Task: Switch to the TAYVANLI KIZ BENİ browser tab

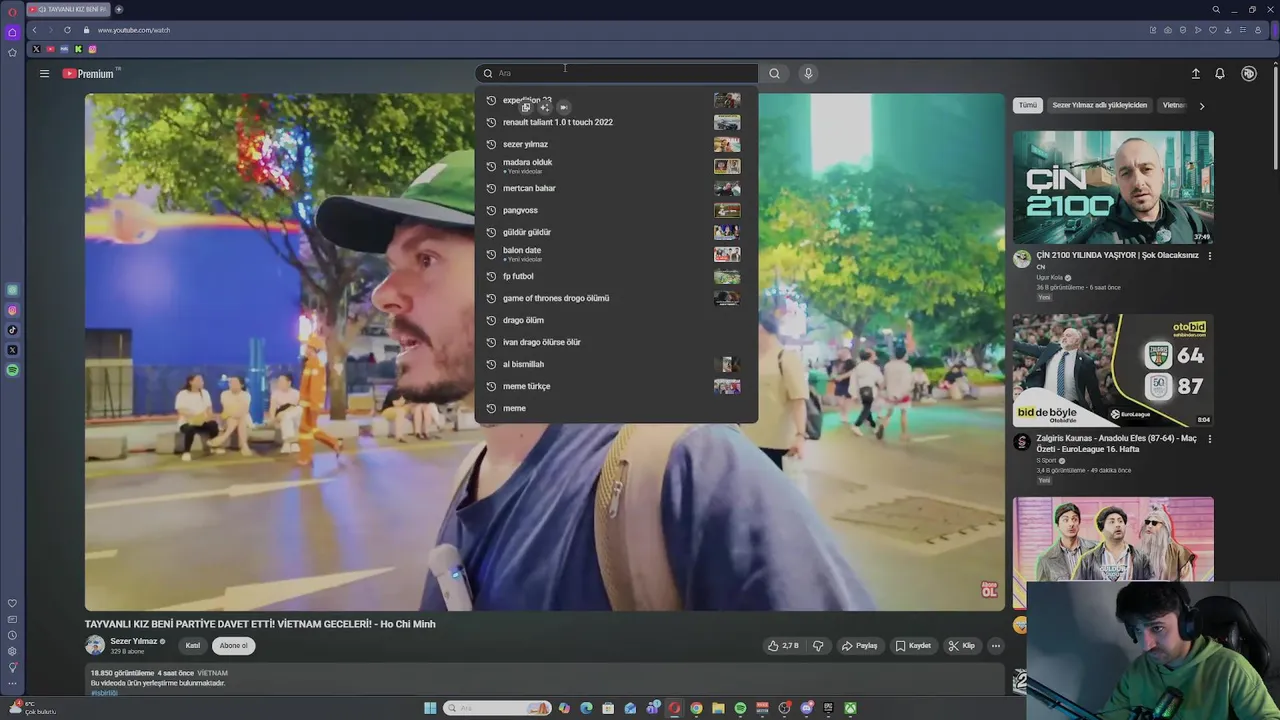Action: coord(69,9)
